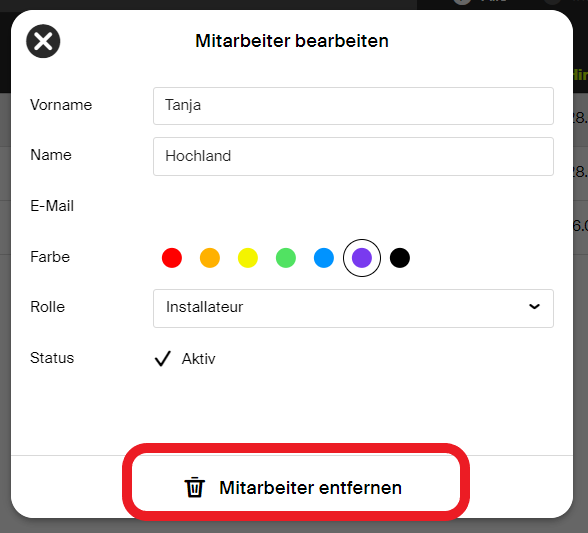Viewport: 588px width, 533px height.
Task: Choose the yellow color swatch
Action: (248, 258)
